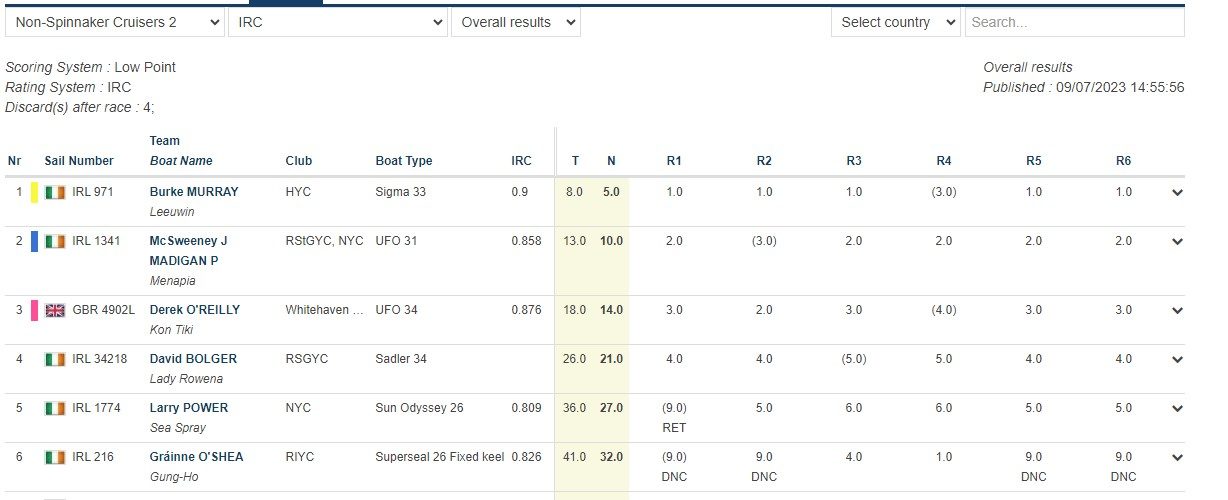Image resolution: width=1228 pixels, height=500 pixels.
Task: Click the Irish flag beside IRL 216
Action: (55, 457)
